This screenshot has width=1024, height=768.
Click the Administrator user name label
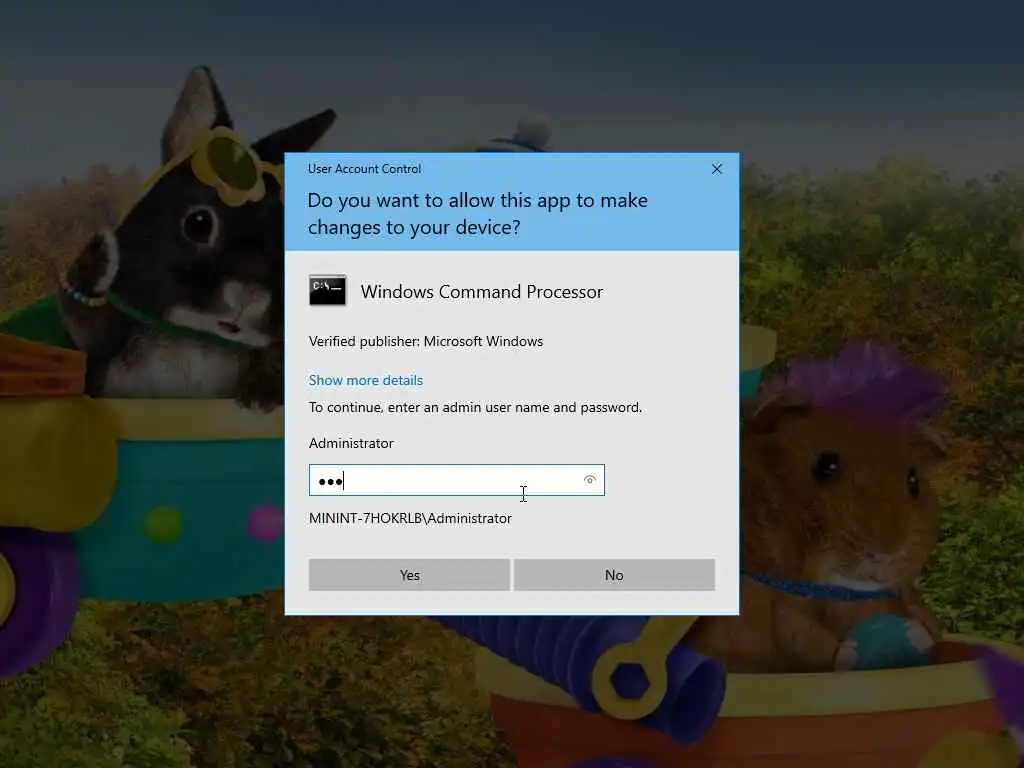click(x=351, y=443)
